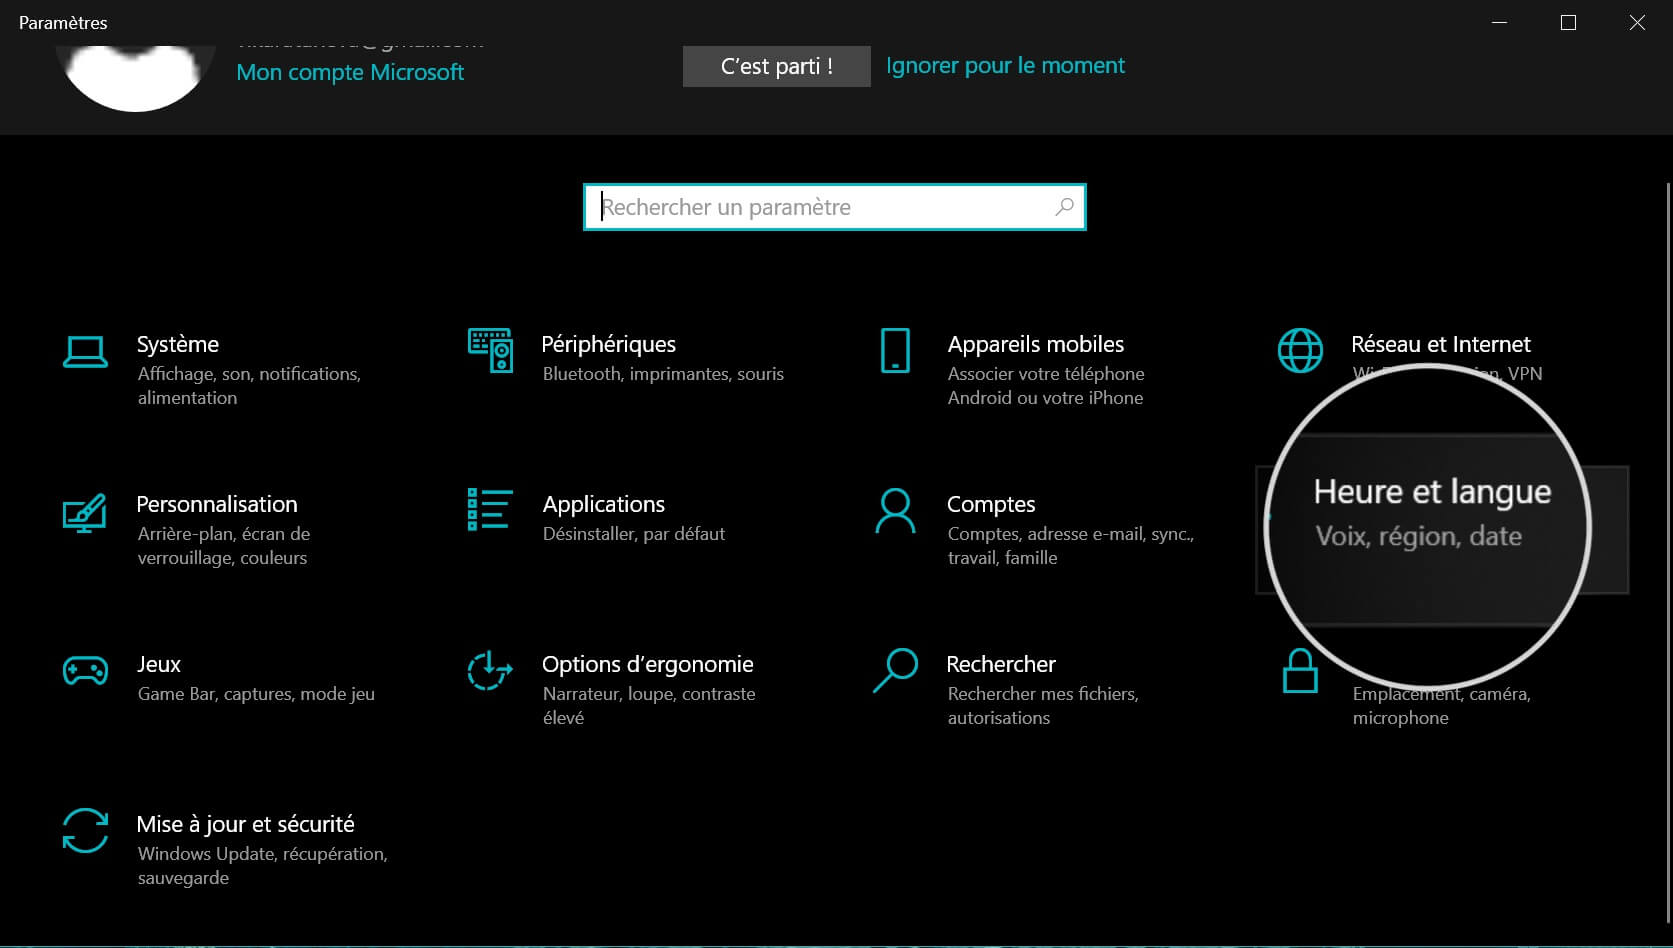Click the search magnifier in the search box
The image size is (1673, 948).
click(x=1064, y=207)
